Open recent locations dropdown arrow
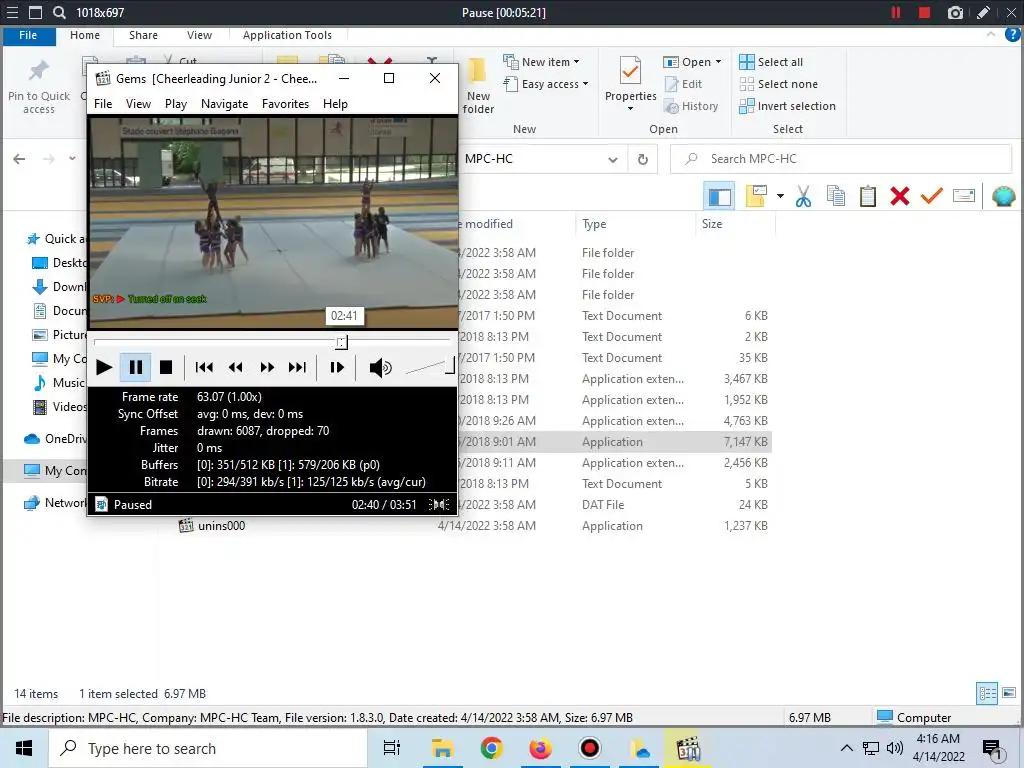This screenshot has width=1024, height=768. click(72, 159)
